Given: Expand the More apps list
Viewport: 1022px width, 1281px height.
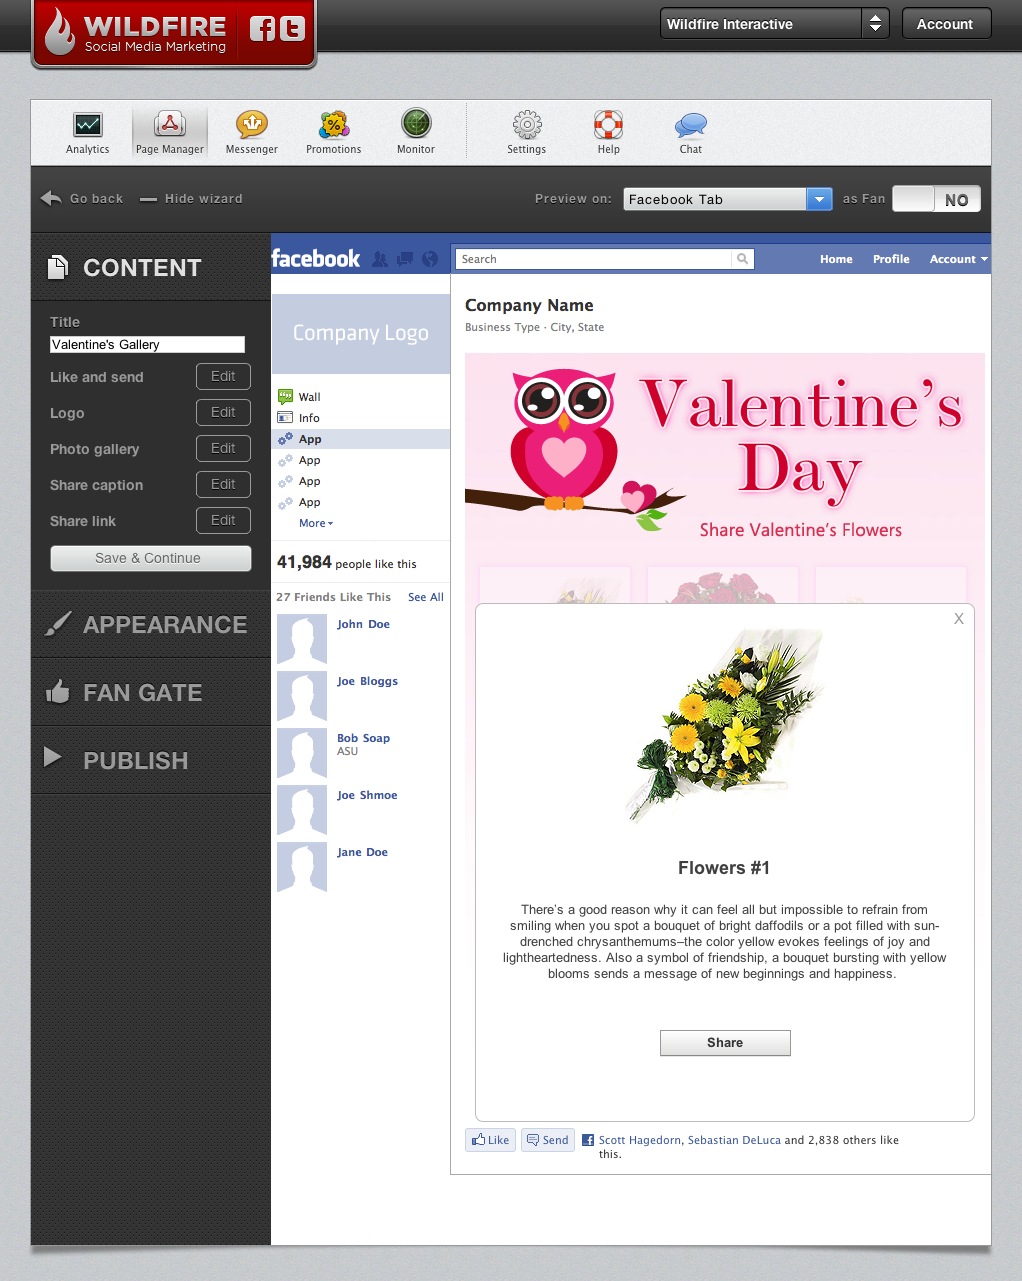Looking at the screenshot, I should (316, 523).
